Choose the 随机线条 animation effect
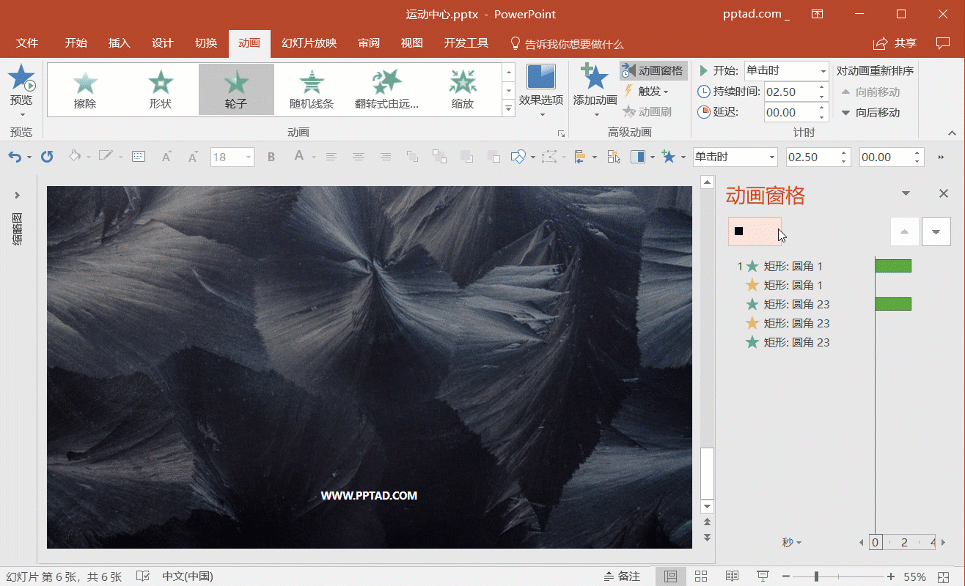 (311, 90)
